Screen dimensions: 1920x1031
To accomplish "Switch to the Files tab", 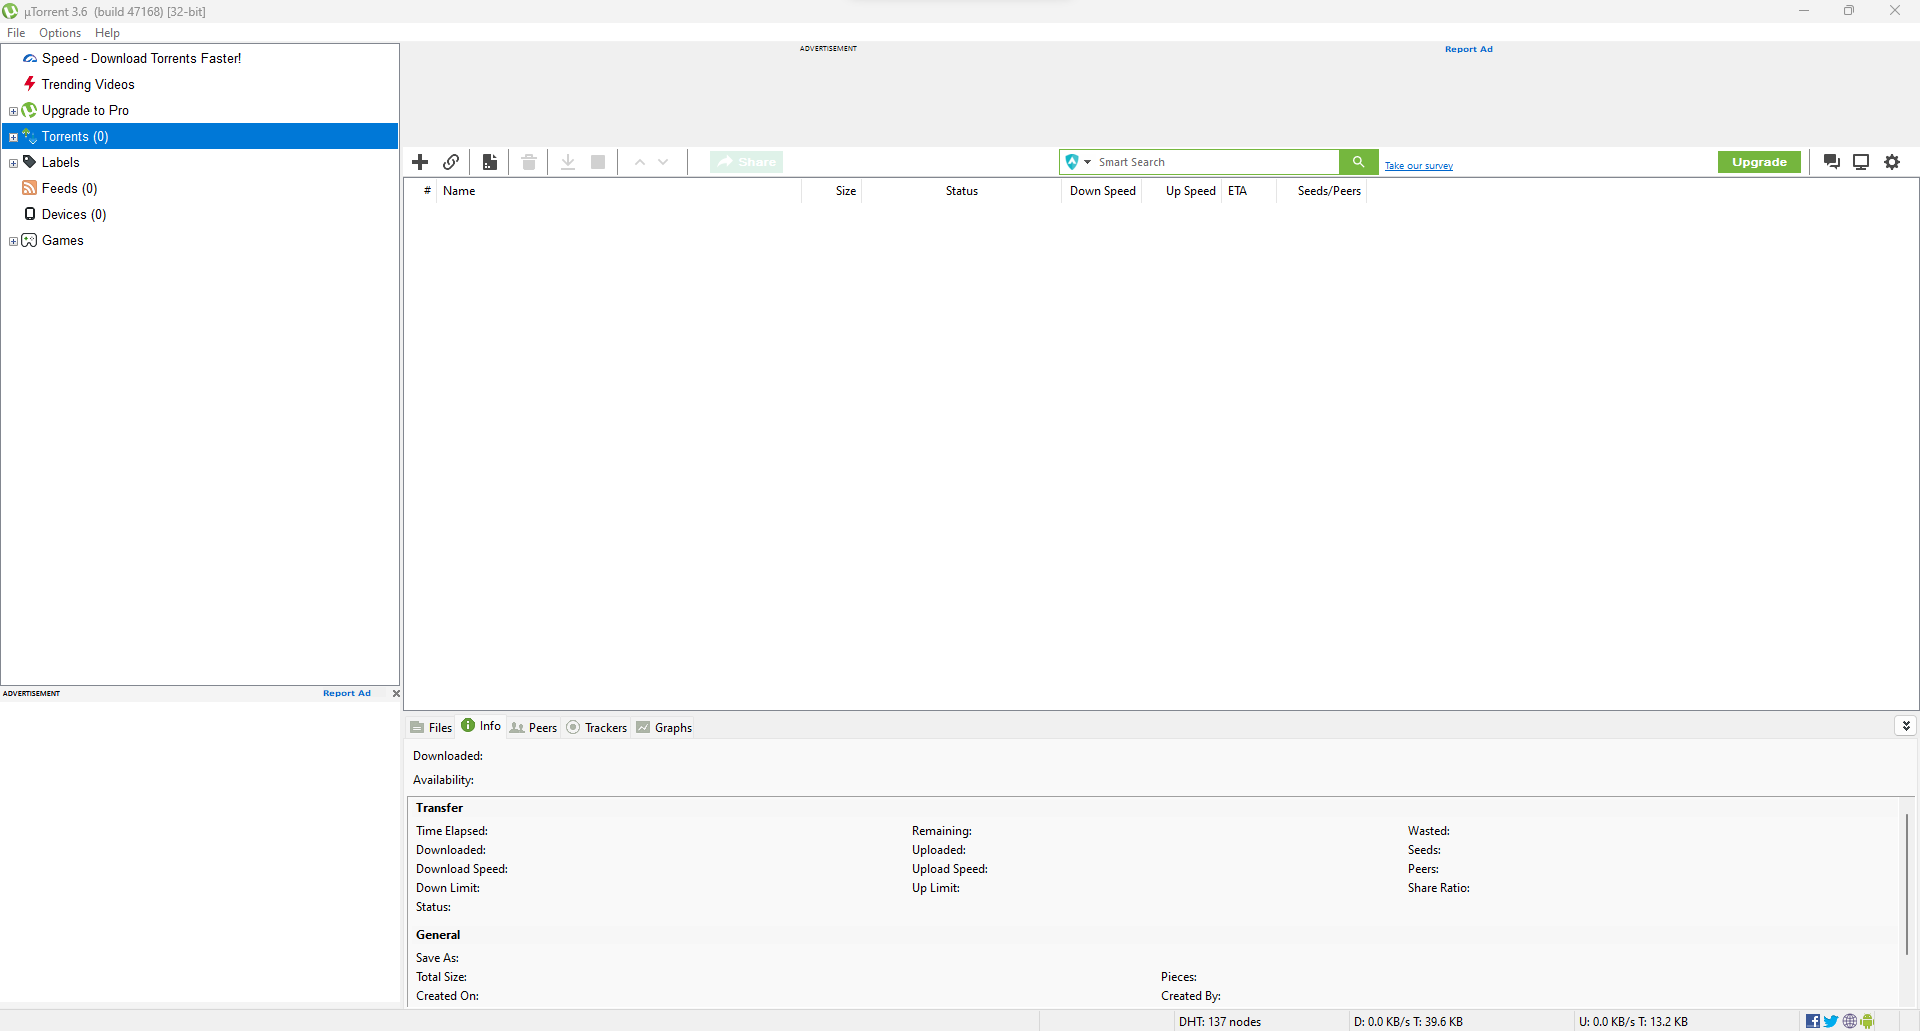I will [x=431, y=727].
